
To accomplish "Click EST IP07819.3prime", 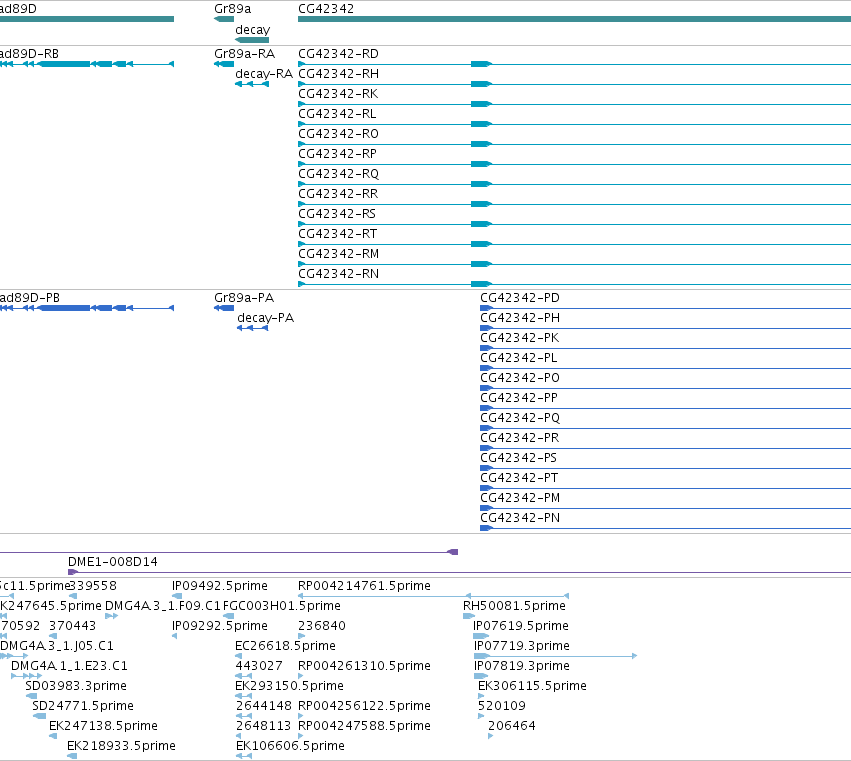I will 522,666.
